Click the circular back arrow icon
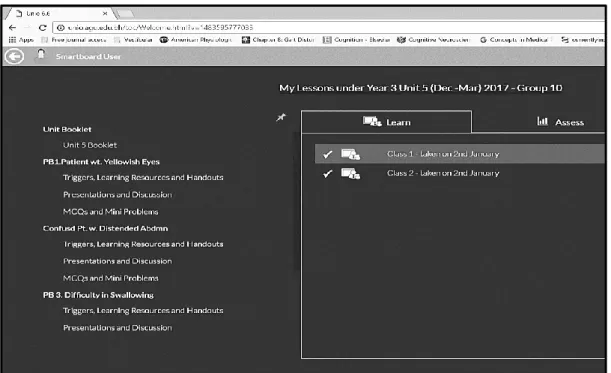Image resolution: width=611 pixels, height=373 pixels. [x=14, y=57]
